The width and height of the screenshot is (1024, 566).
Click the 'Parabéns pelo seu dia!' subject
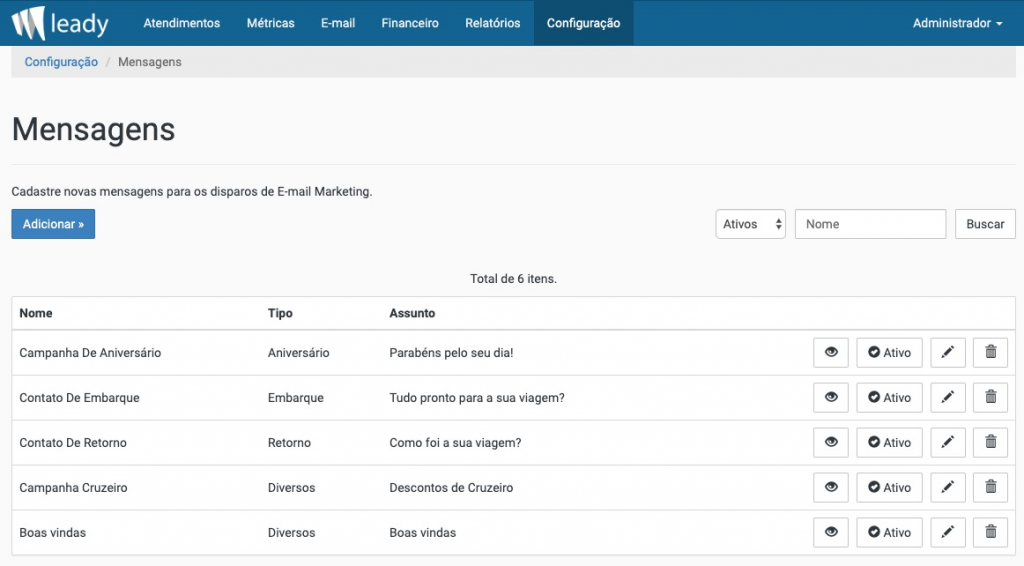[451, 353]
